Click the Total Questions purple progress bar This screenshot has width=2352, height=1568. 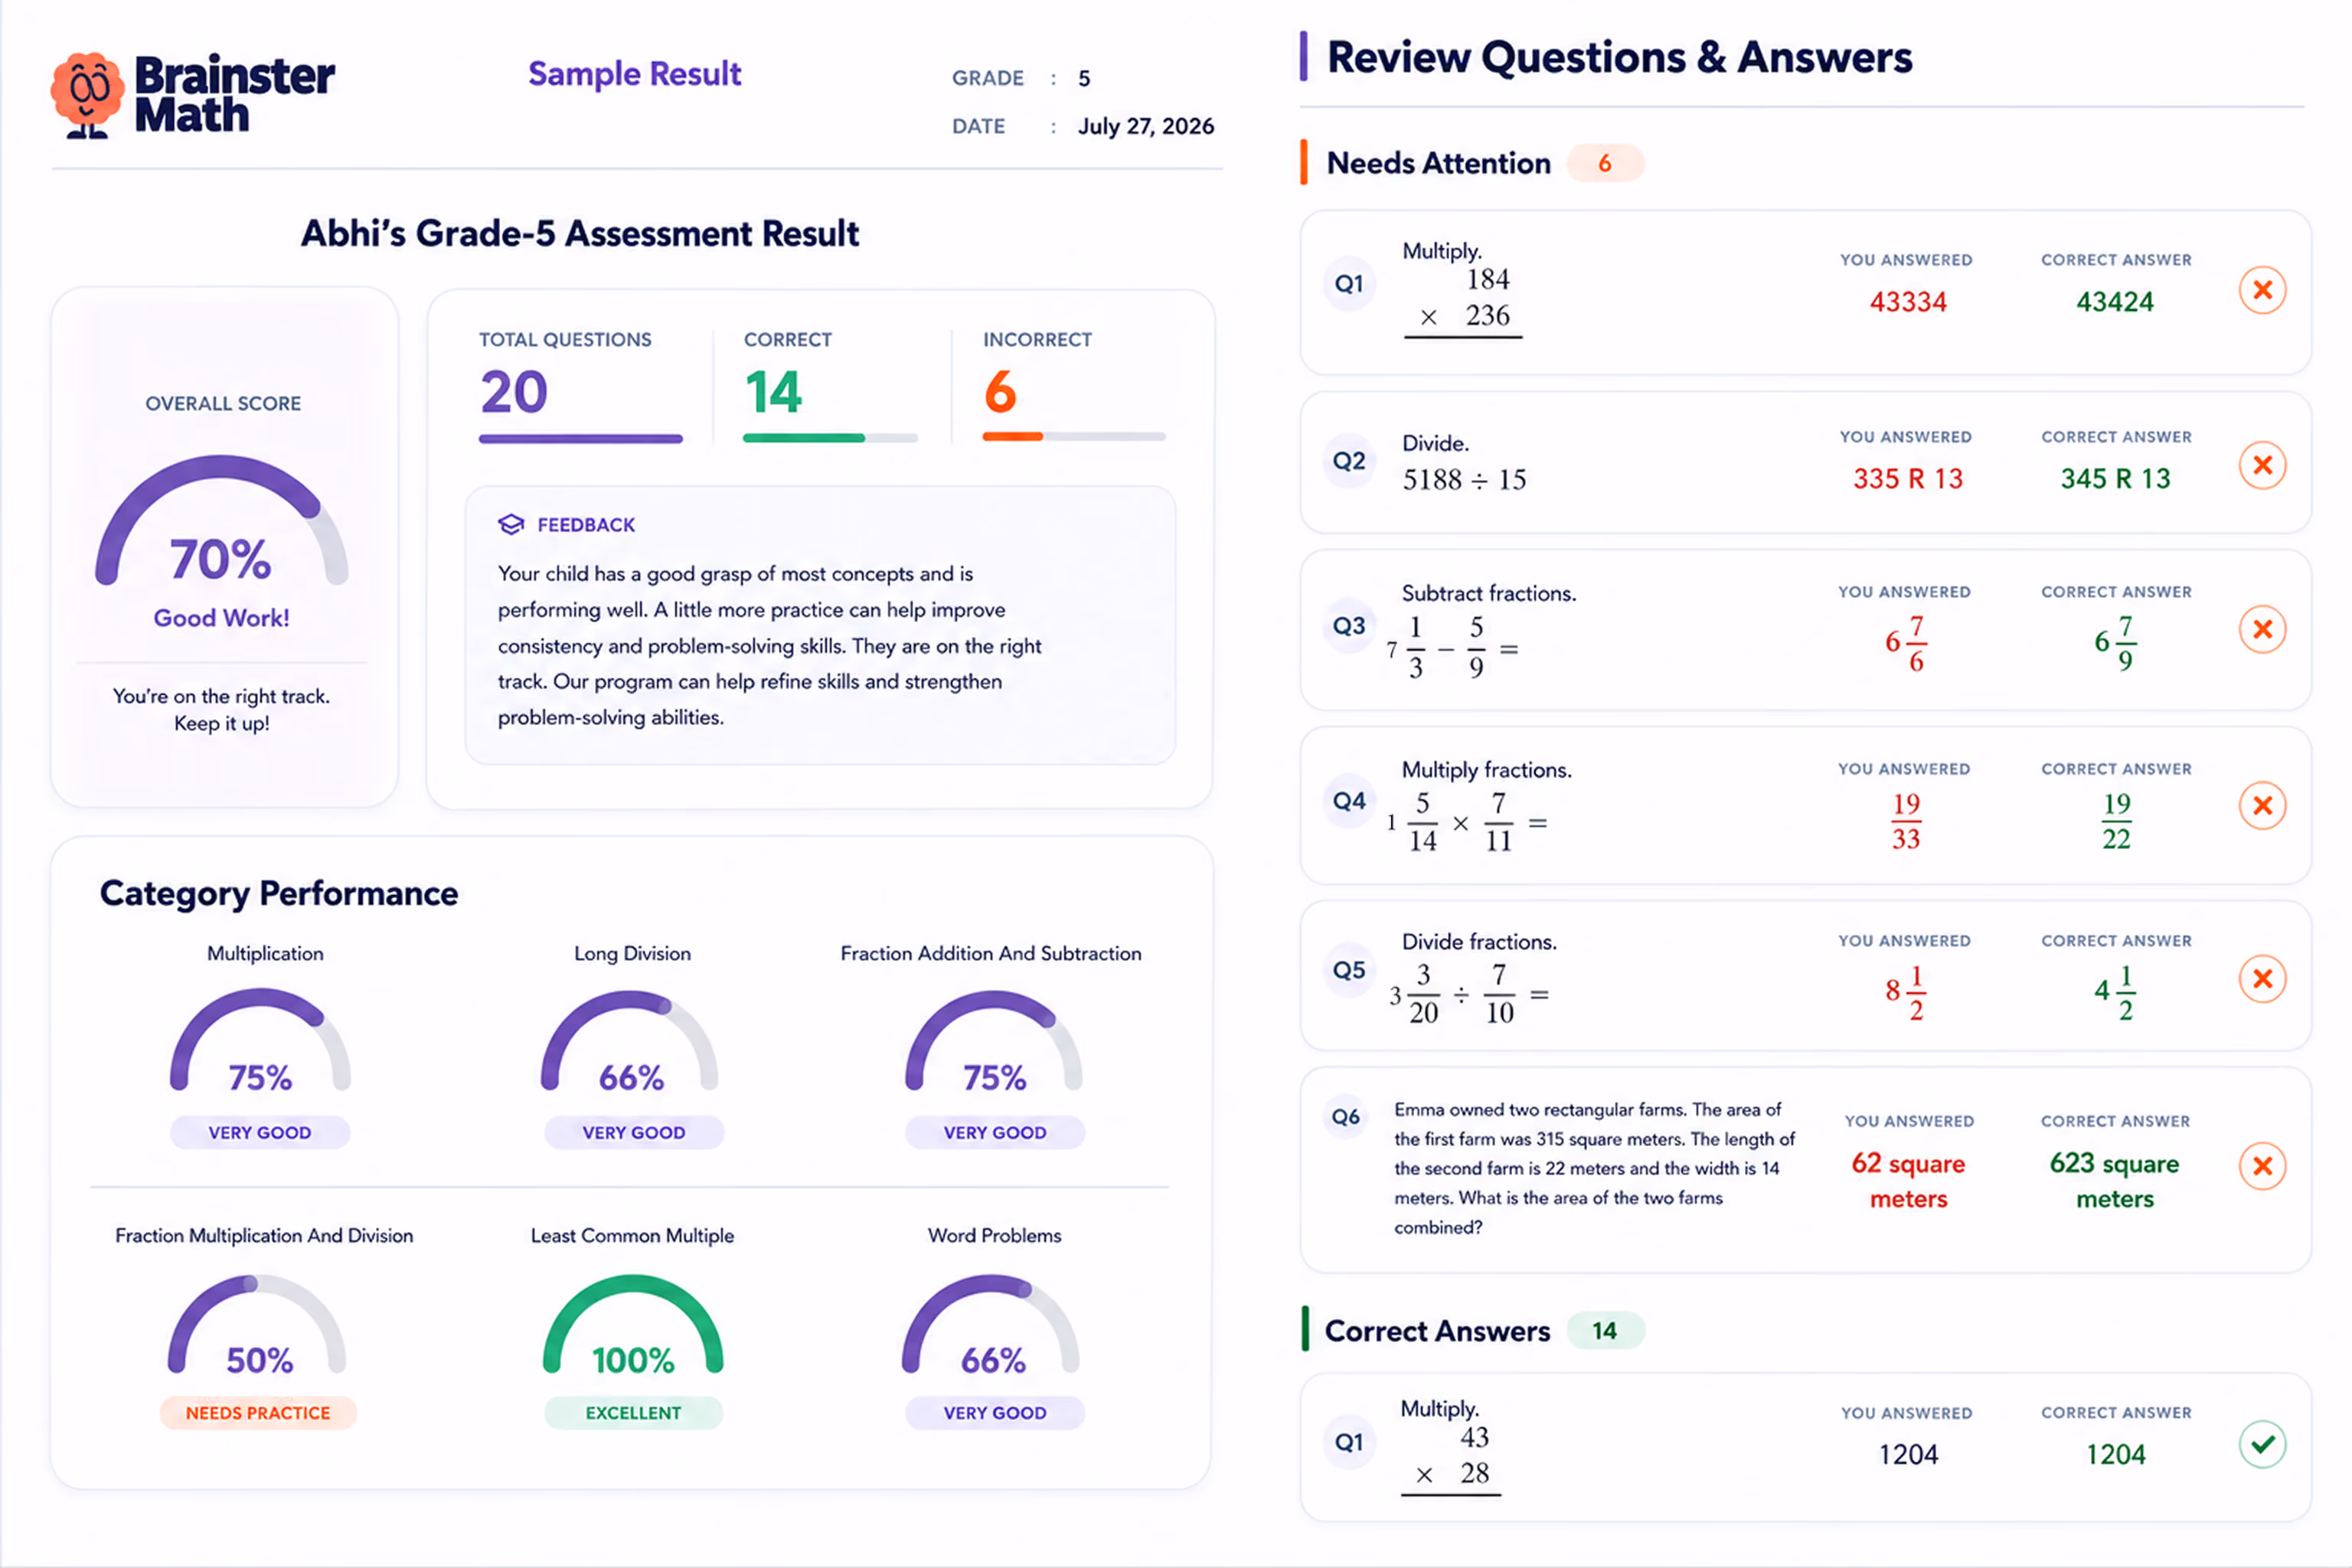(x=581, y=438)
